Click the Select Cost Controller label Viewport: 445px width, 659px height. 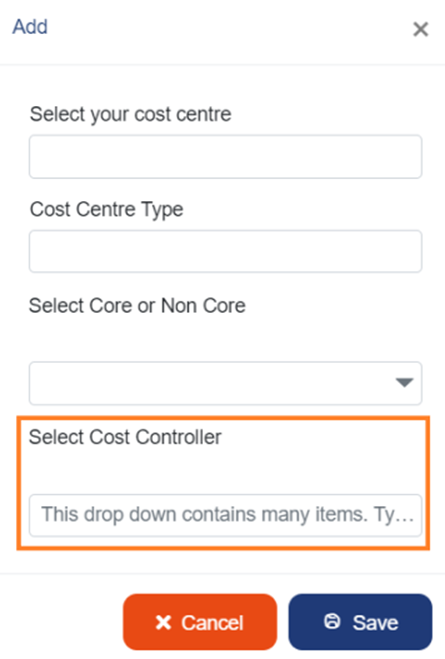click(x=125, y=437)
